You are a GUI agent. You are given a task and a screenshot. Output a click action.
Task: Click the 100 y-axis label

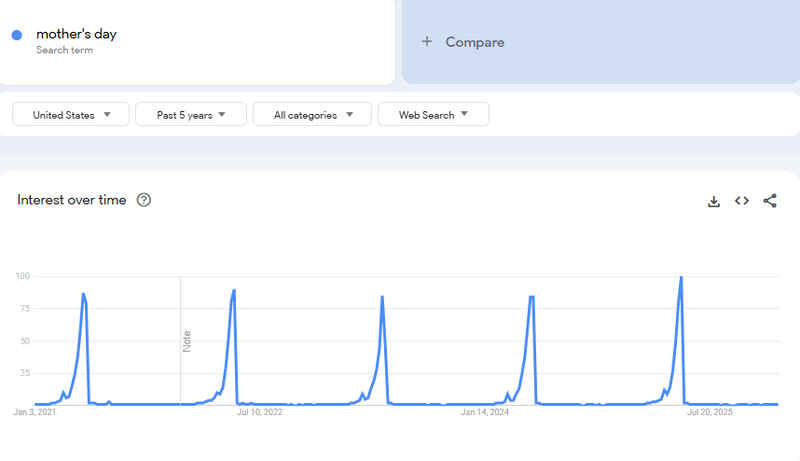(x=22, y=276)
